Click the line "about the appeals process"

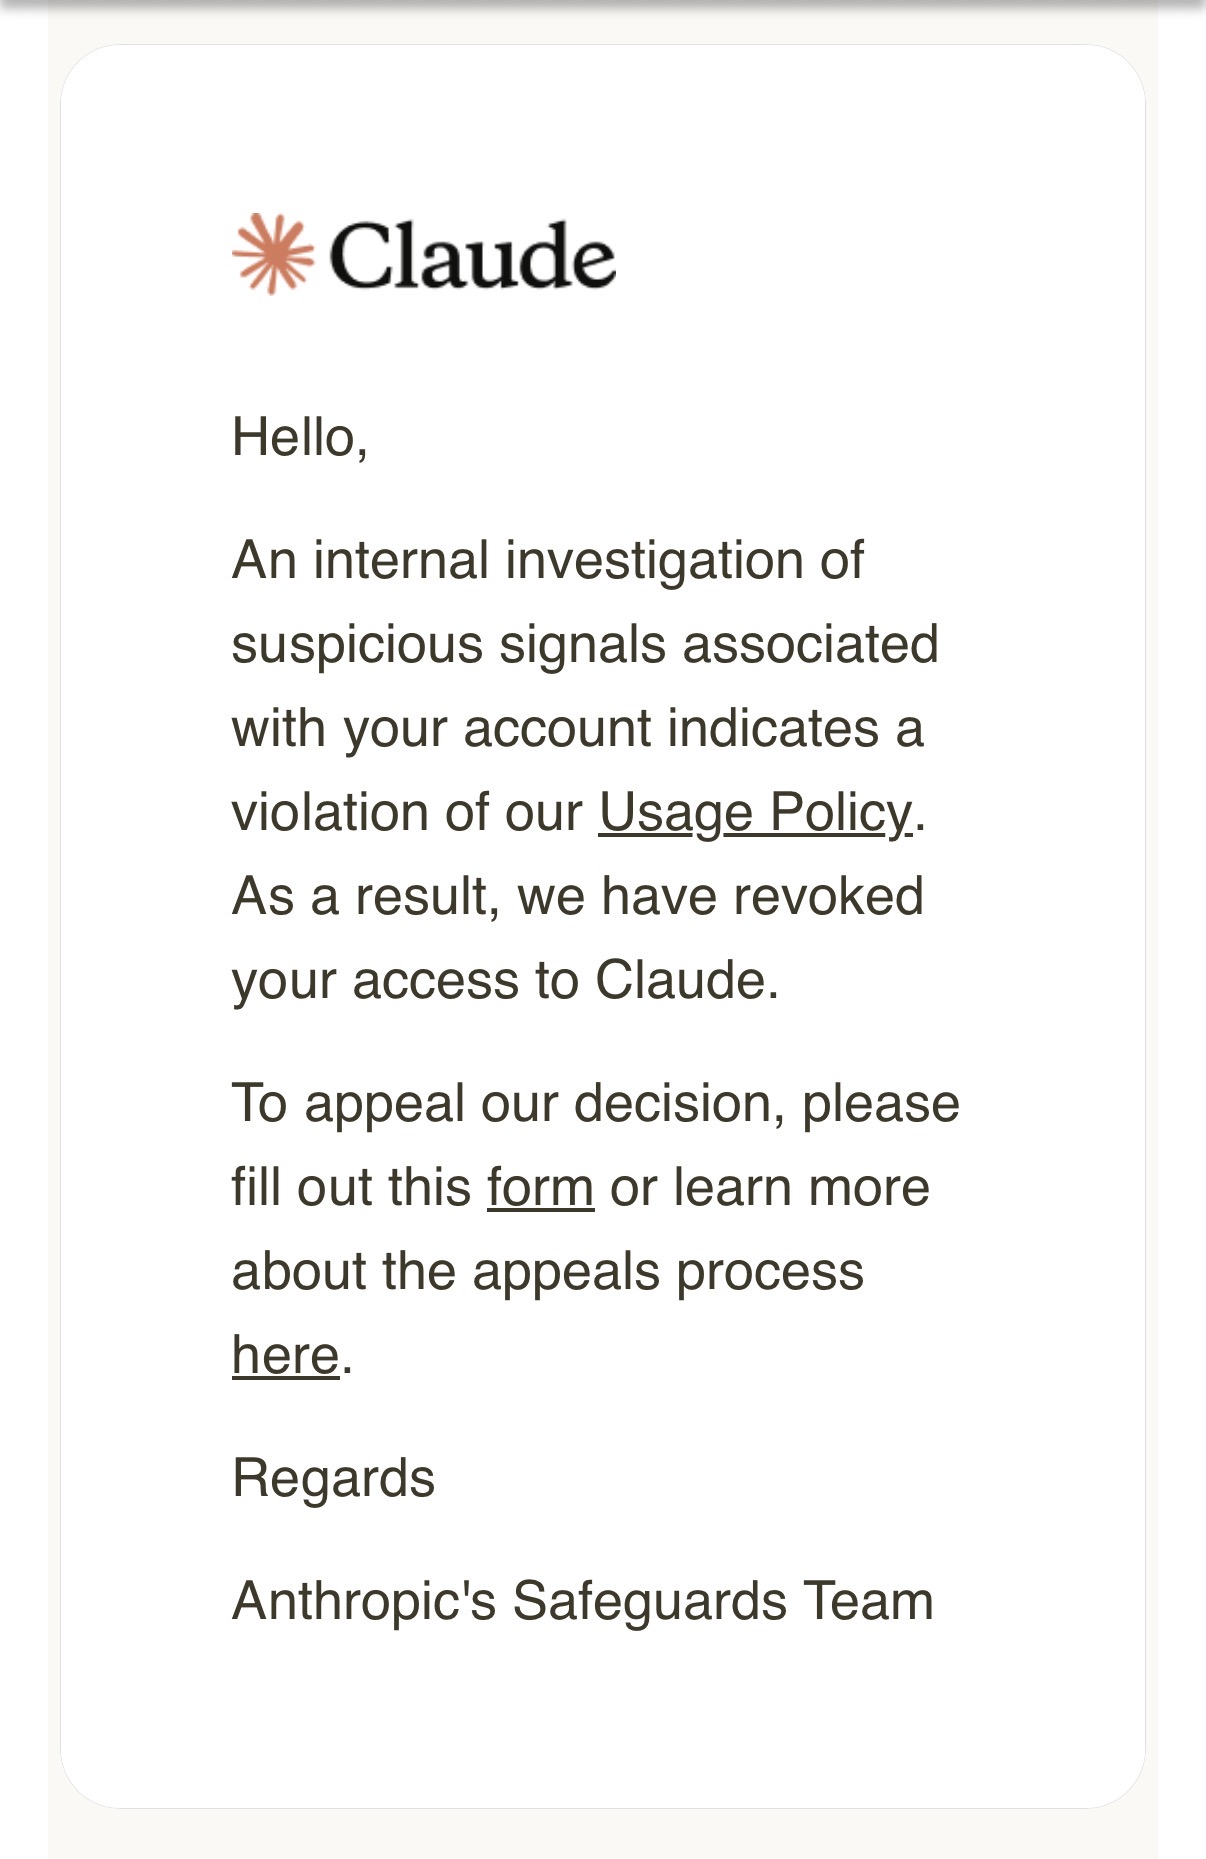coord(547,1272)
